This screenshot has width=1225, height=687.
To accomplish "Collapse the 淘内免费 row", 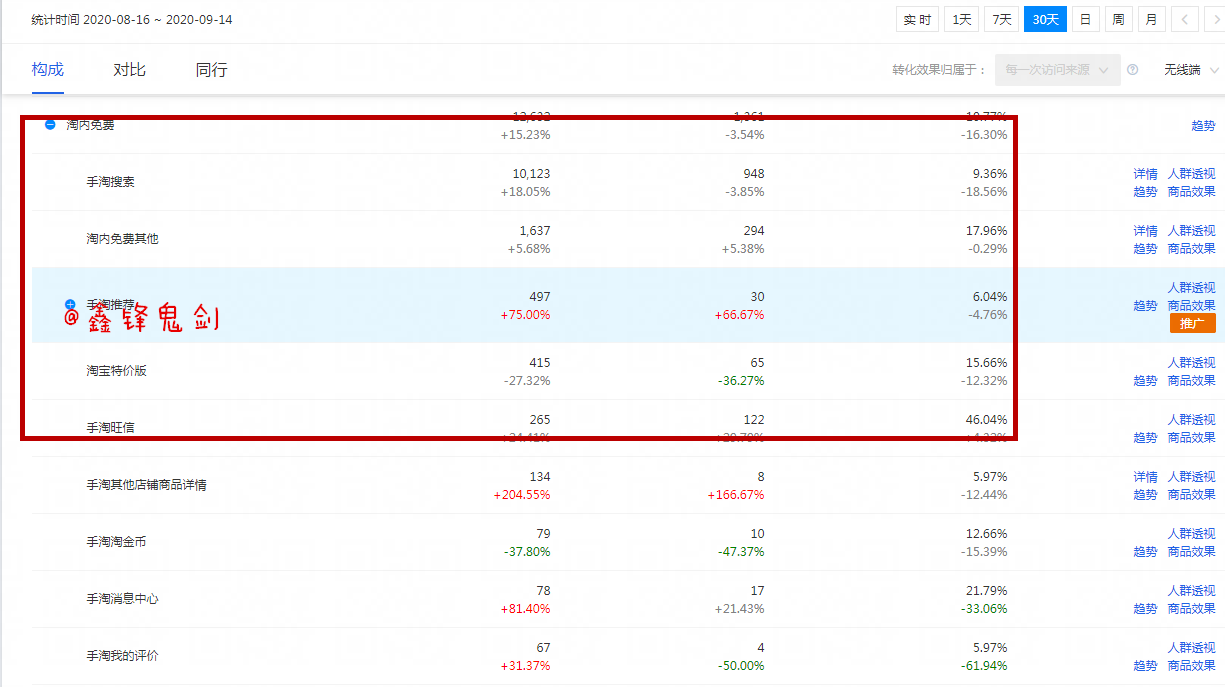I will [49, 125].
